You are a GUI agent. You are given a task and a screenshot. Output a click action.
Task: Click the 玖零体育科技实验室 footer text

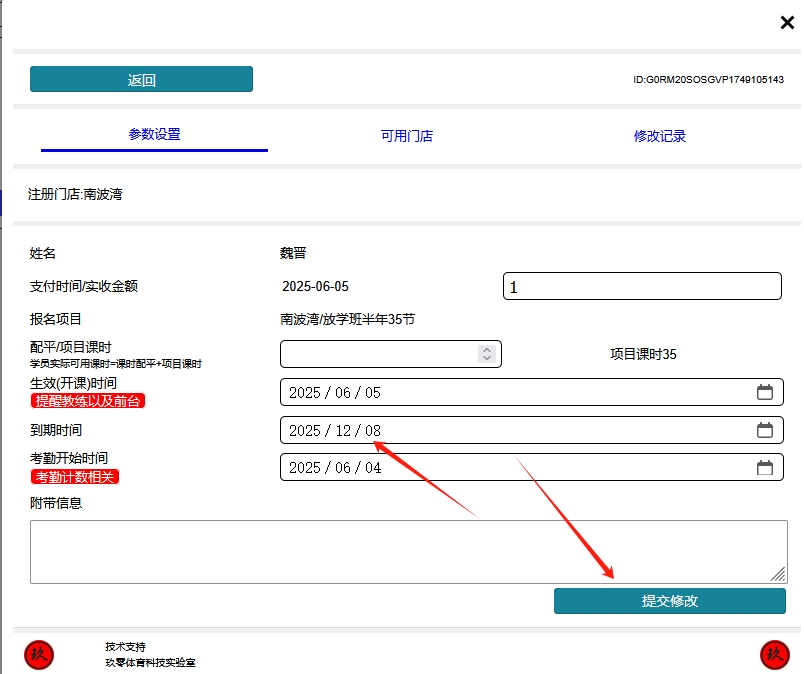click(150, 663)
